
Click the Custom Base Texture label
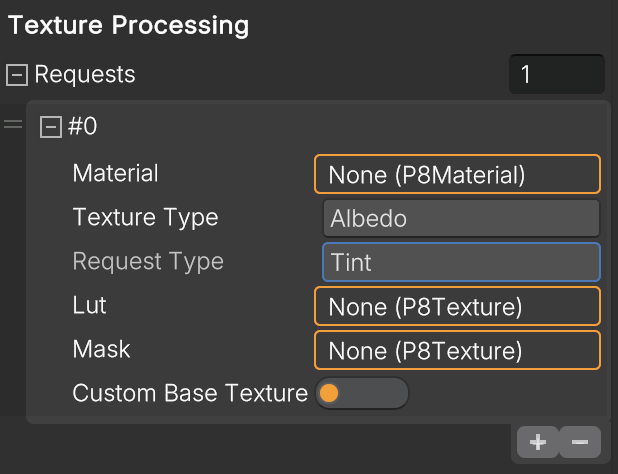coord(190,393)
